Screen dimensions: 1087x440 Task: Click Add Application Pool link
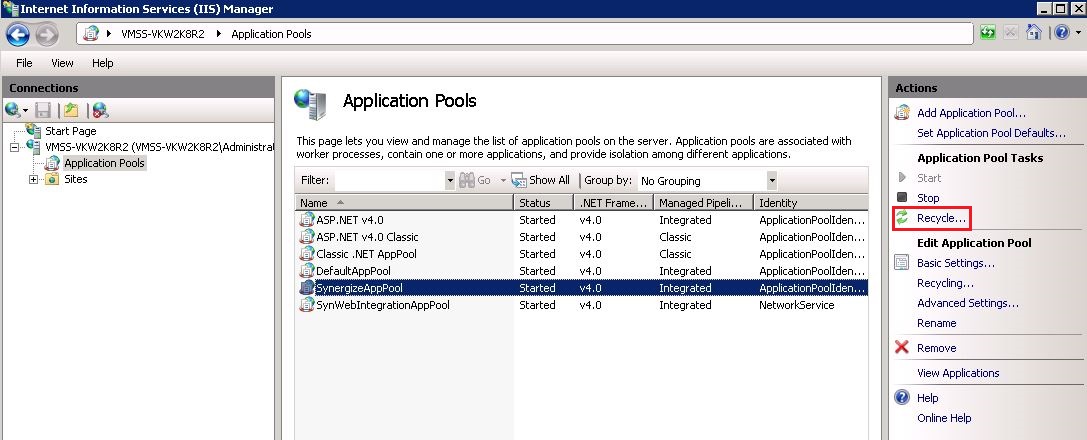click(x=971, y=113)
